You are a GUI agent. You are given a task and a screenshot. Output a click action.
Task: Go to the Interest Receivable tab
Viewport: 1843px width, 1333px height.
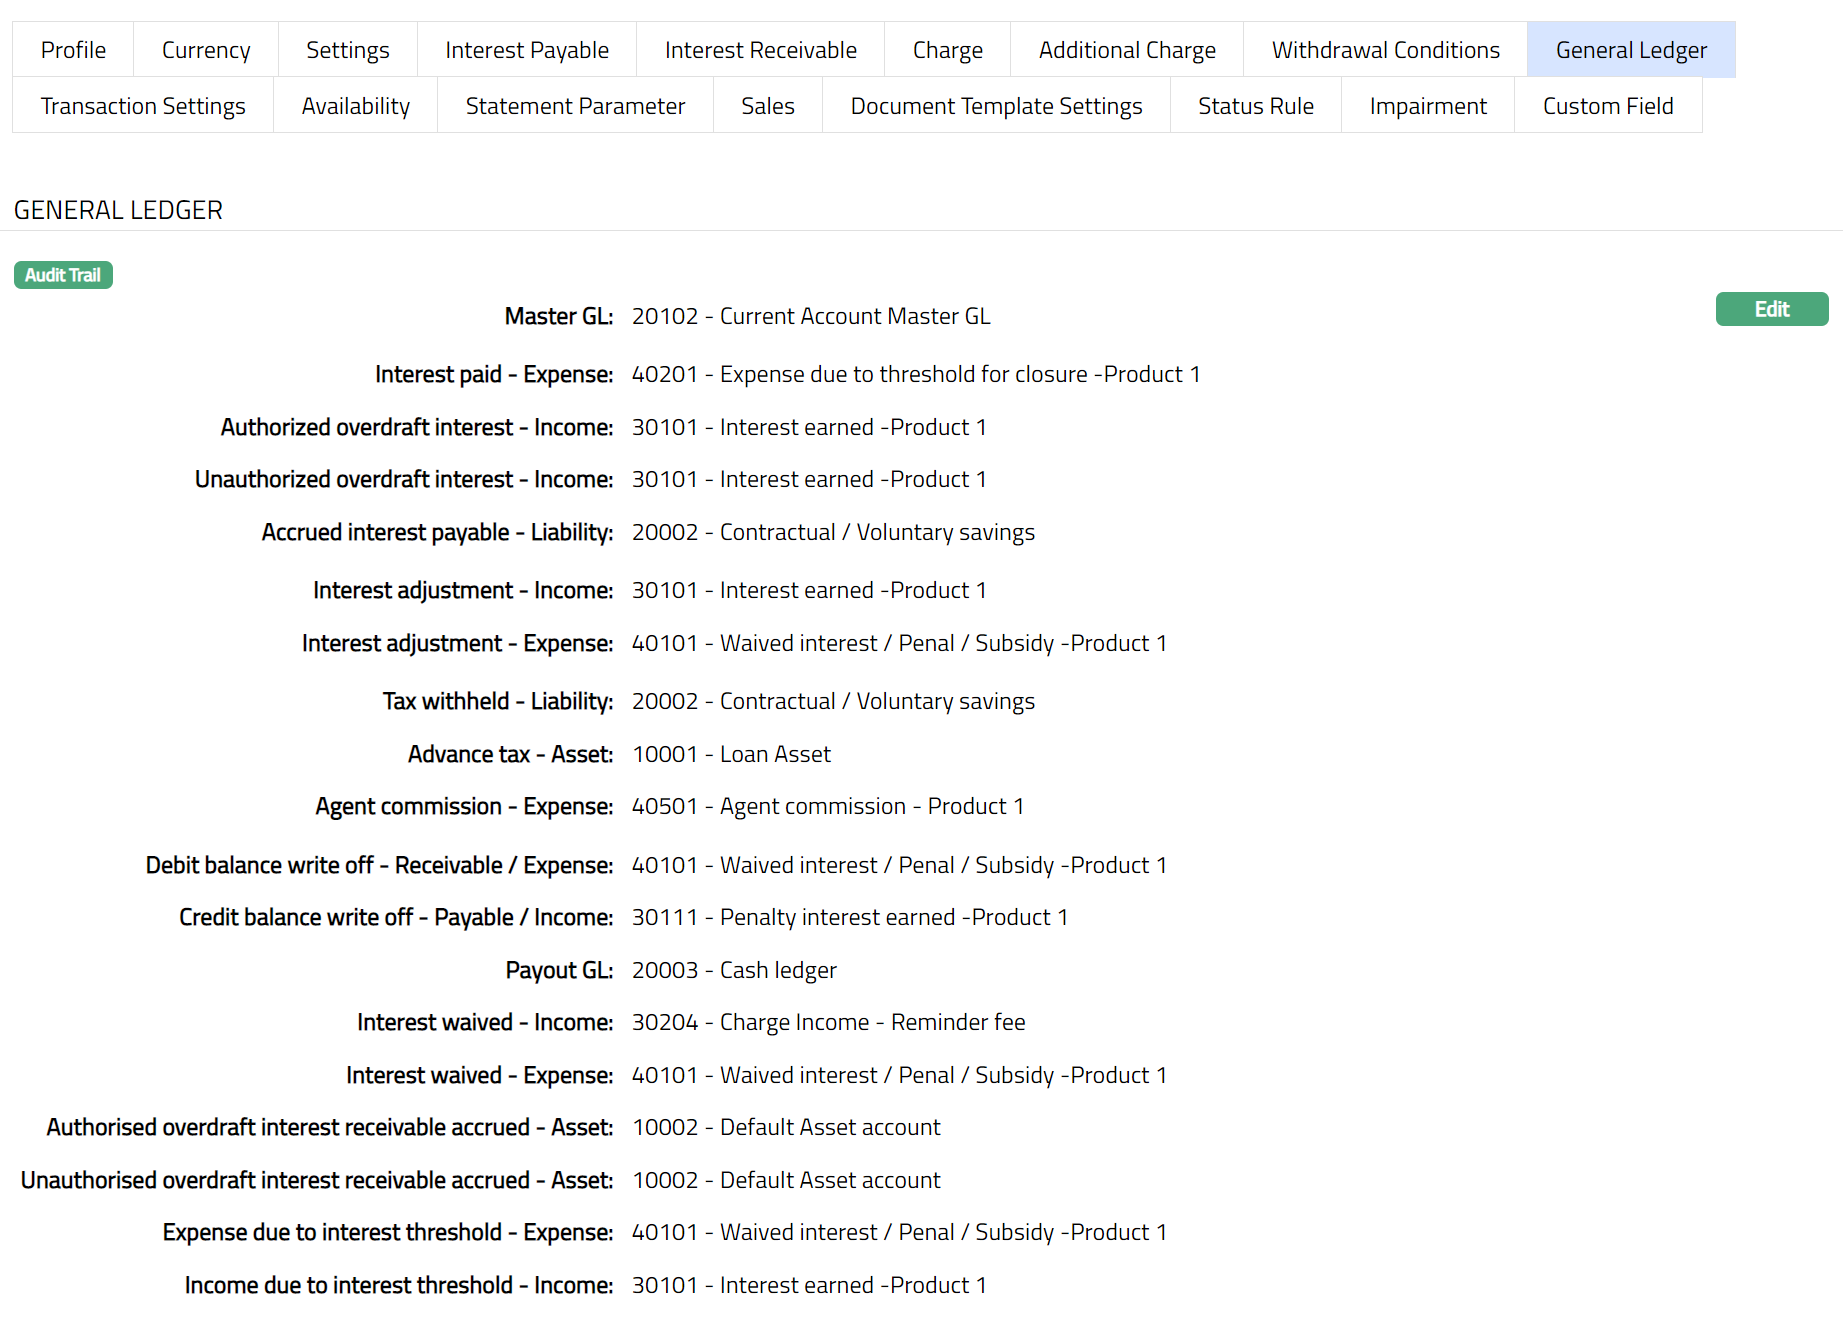coord(760,50)
